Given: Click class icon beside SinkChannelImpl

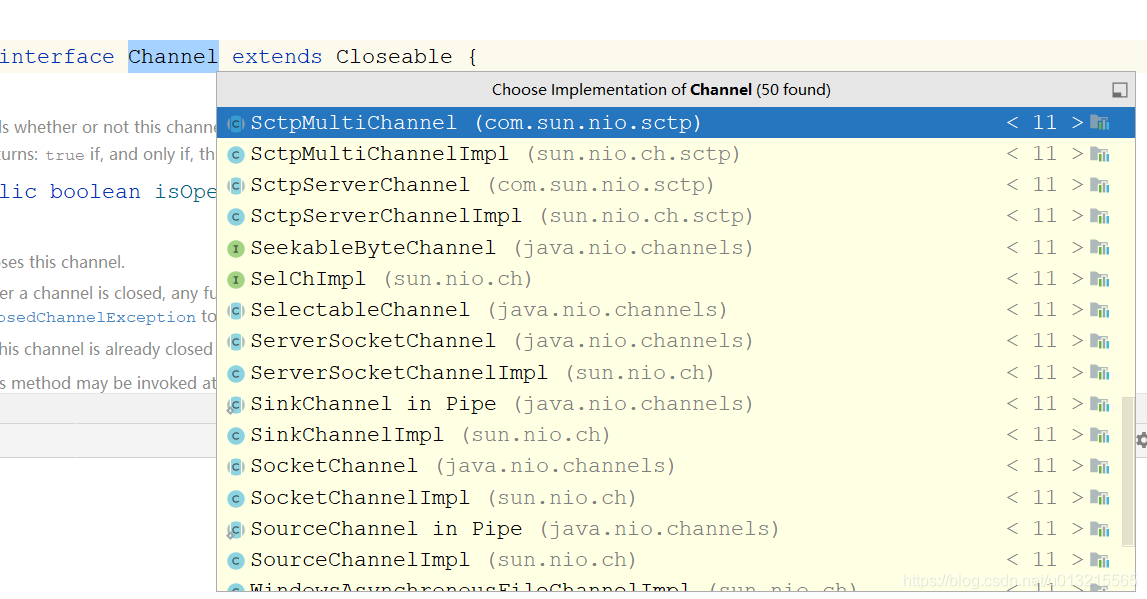Looking at the screenshot, I should tap(236, 436).
